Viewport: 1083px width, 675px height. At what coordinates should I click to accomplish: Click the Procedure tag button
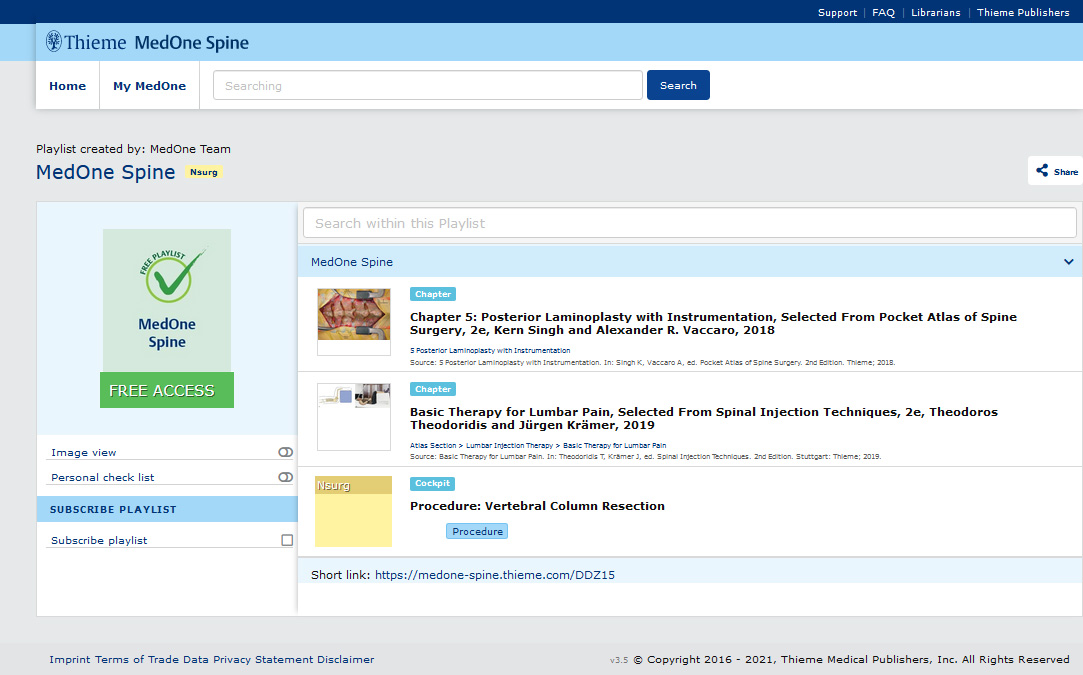(x=477, y=531)
